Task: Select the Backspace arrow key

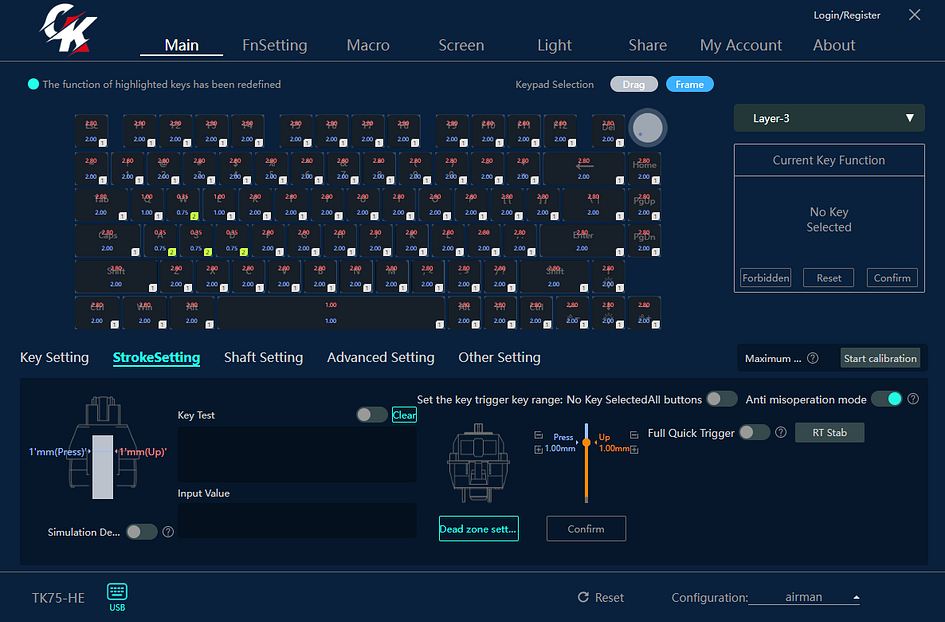Action: [x=584, y=168]
